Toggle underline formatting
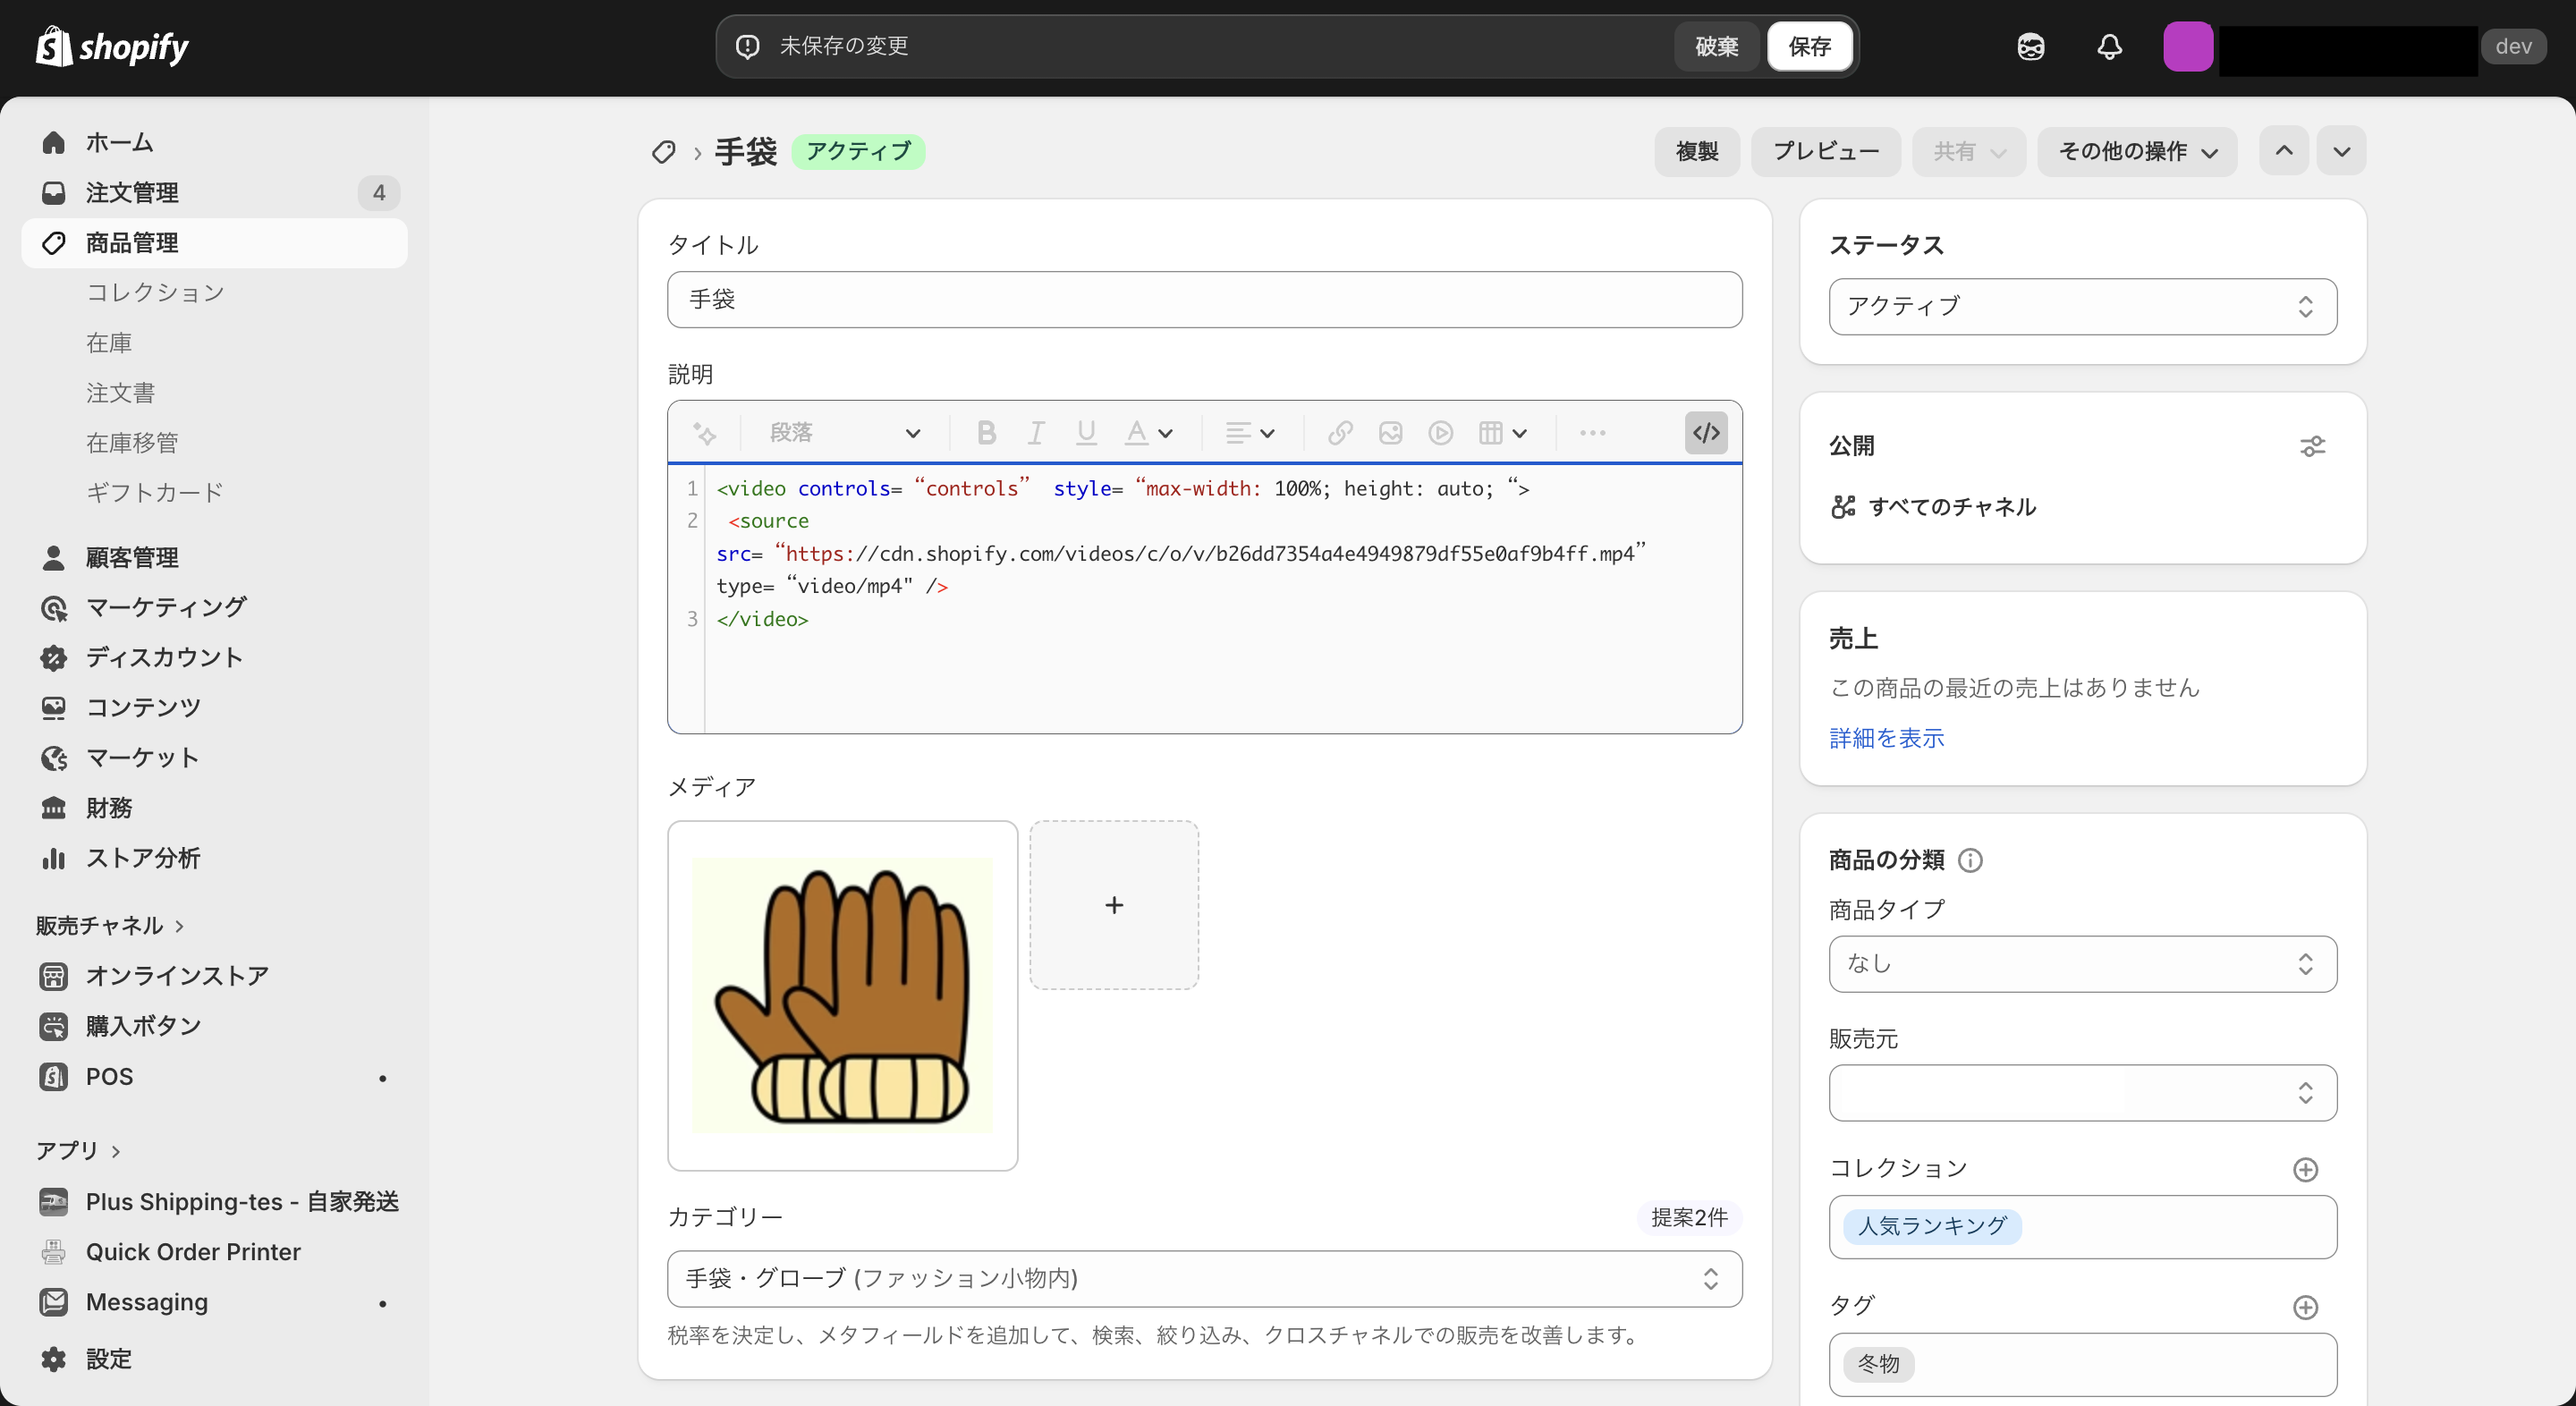Image resolution: width=2576 pixels, height=1406 pixels. point(1086,433)
